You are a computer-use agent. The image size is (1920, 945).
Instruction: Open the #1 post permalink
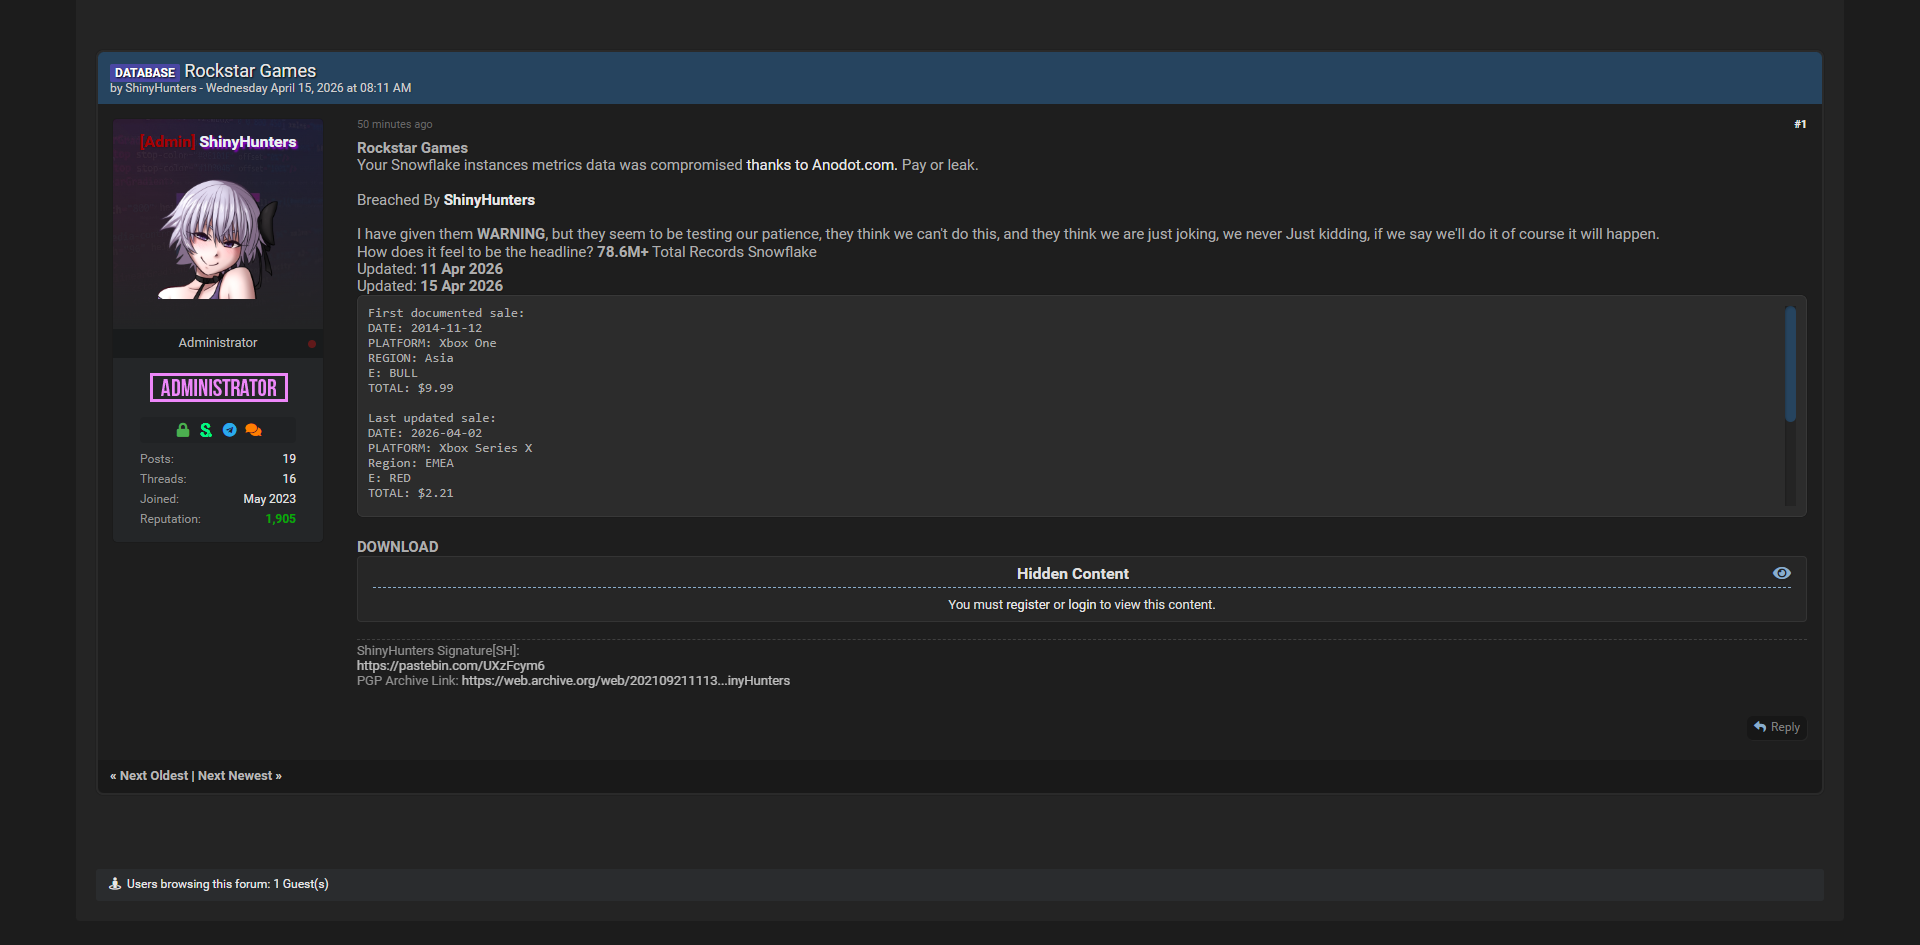pos(1799,124)
